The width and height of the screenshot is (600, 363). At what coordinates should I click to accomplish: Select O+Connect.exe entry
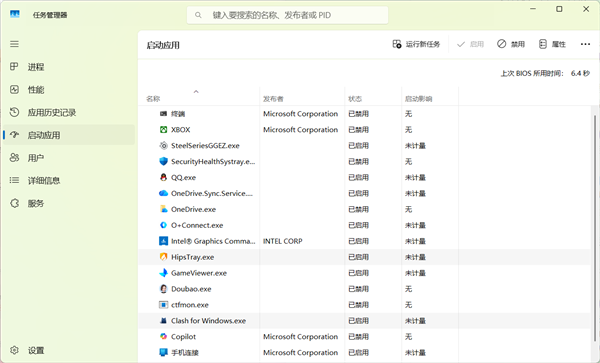pyautogui.click(x=197, y=225)
